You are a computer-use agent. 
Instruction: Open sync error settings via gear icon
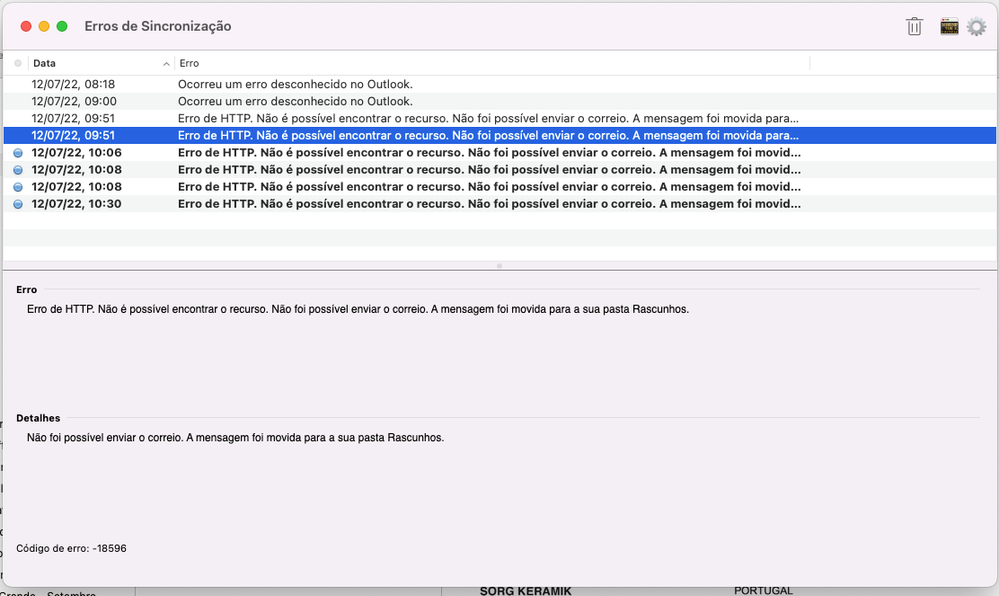coord(976,27)
